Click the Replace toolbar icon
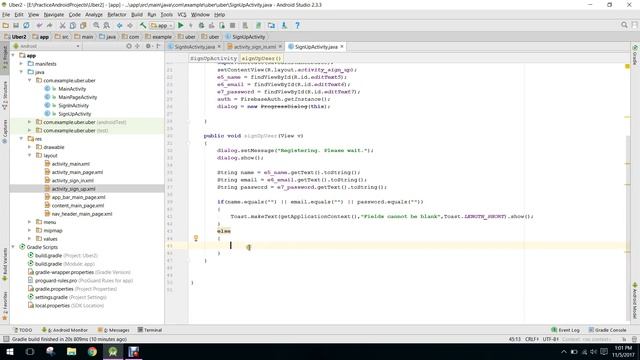Viewport: 640px width, 360px height. pyautogui.click(x=107, y=25)
